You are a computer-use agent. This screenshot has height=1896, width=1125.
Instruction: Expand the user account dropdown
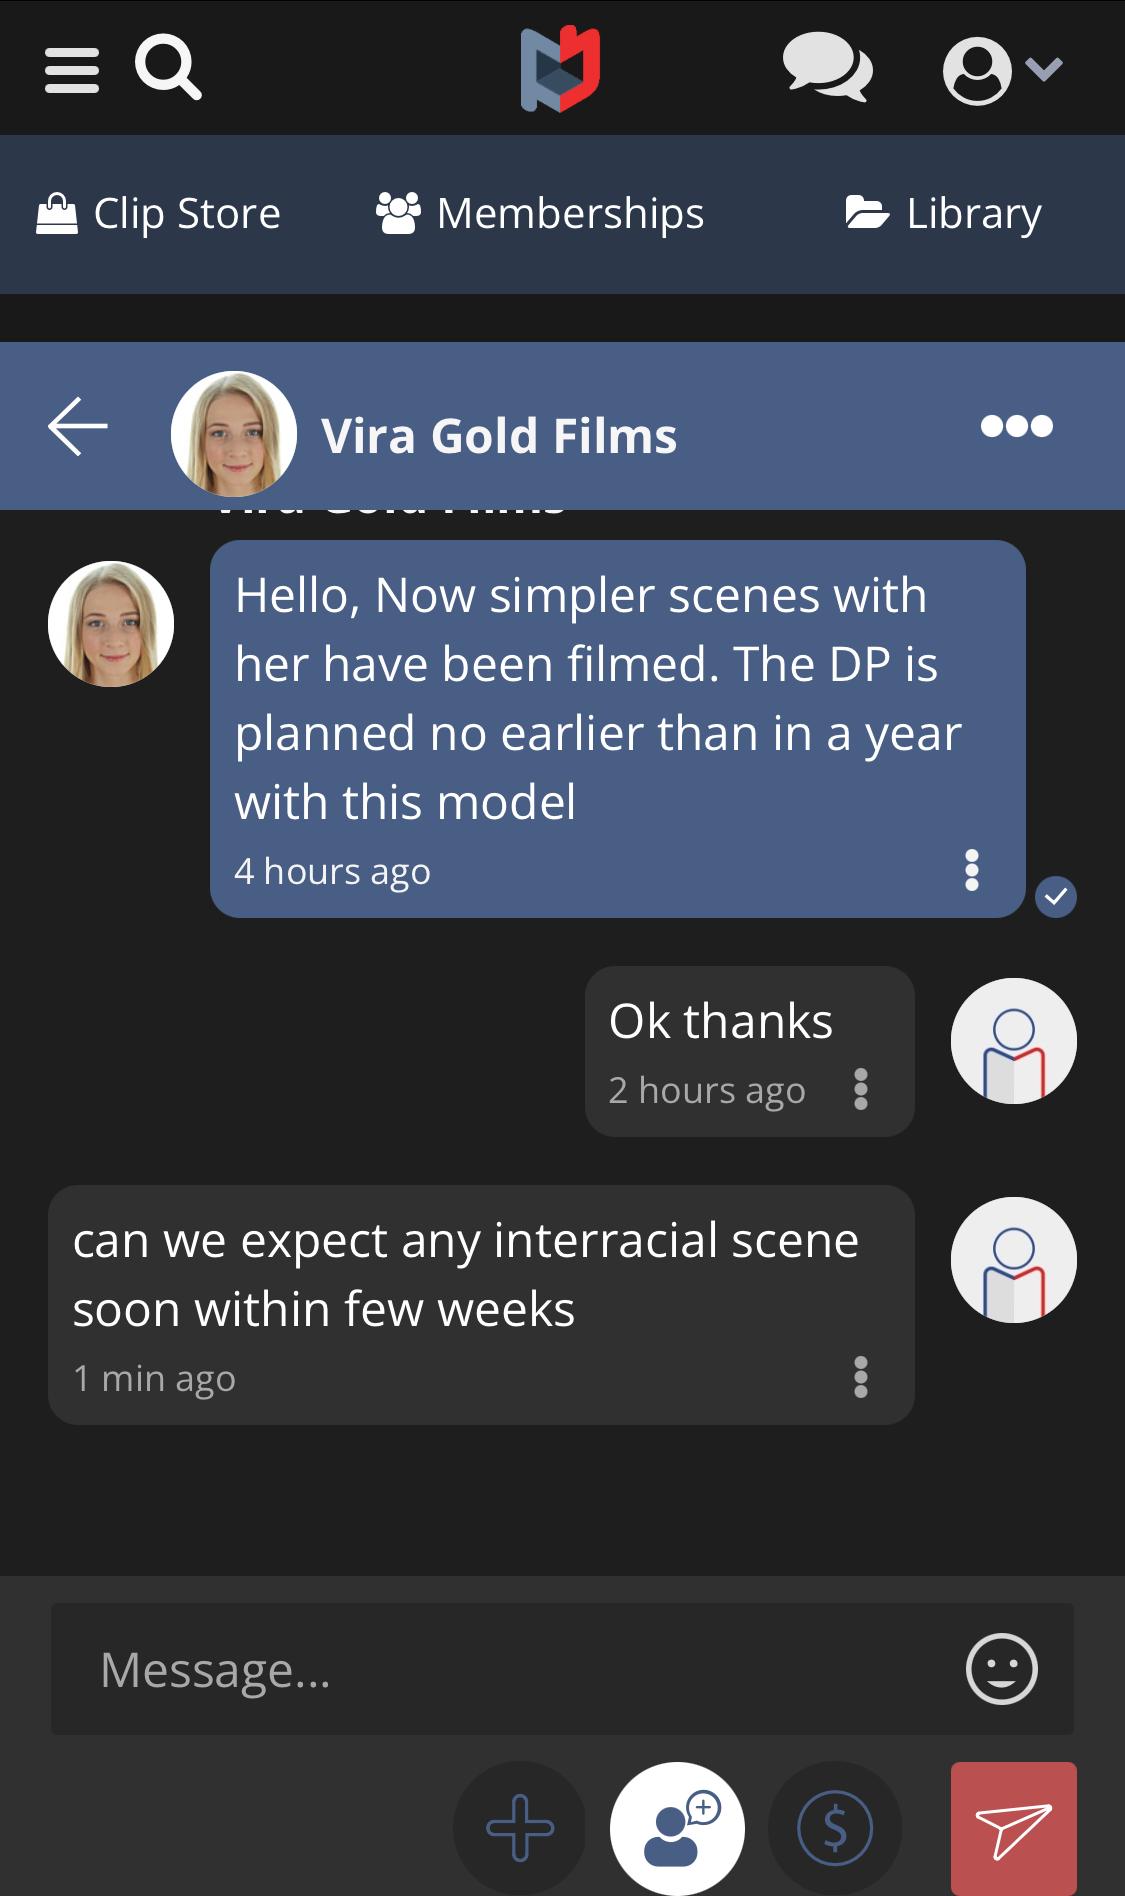click(x=1001, y=70)
